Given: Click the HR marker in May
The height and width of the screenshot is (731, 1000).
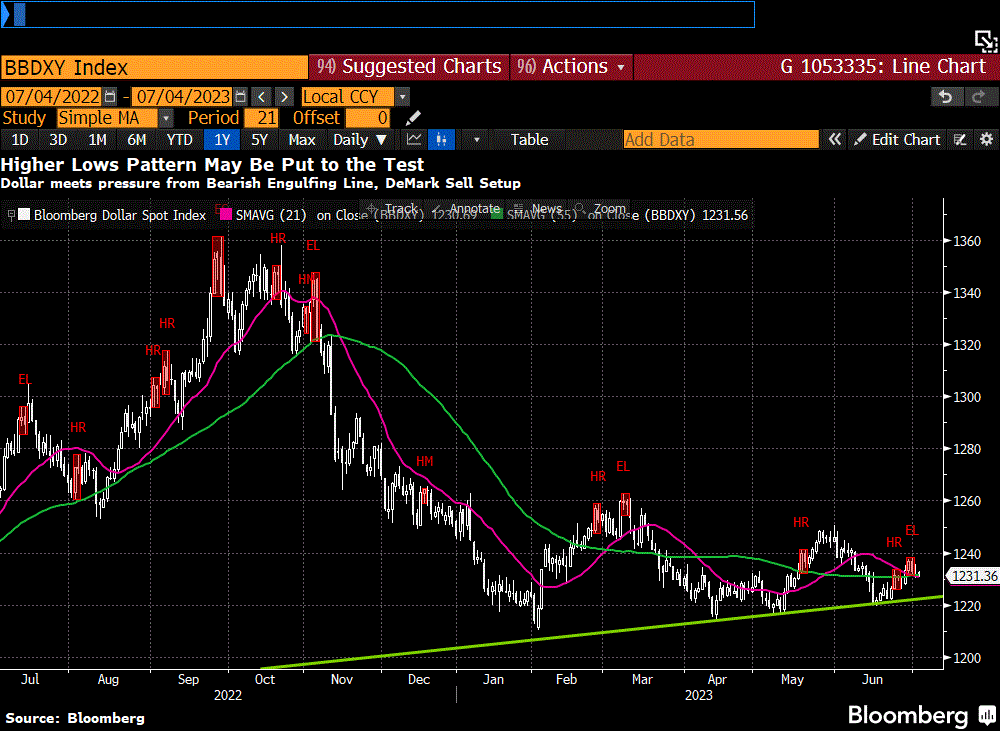Looking at the screenshot, I should (x=801, y=522).
